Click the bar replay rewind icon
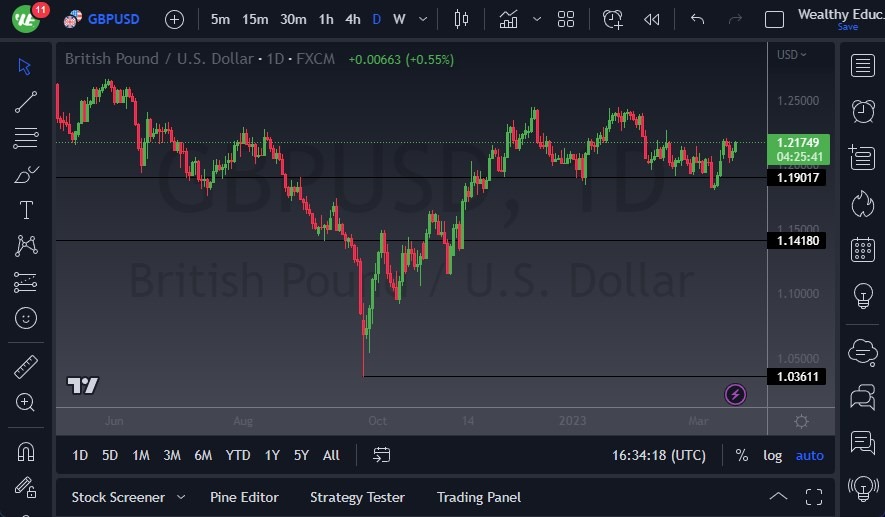The image size is (885, 517). click(x=652, y=19)
